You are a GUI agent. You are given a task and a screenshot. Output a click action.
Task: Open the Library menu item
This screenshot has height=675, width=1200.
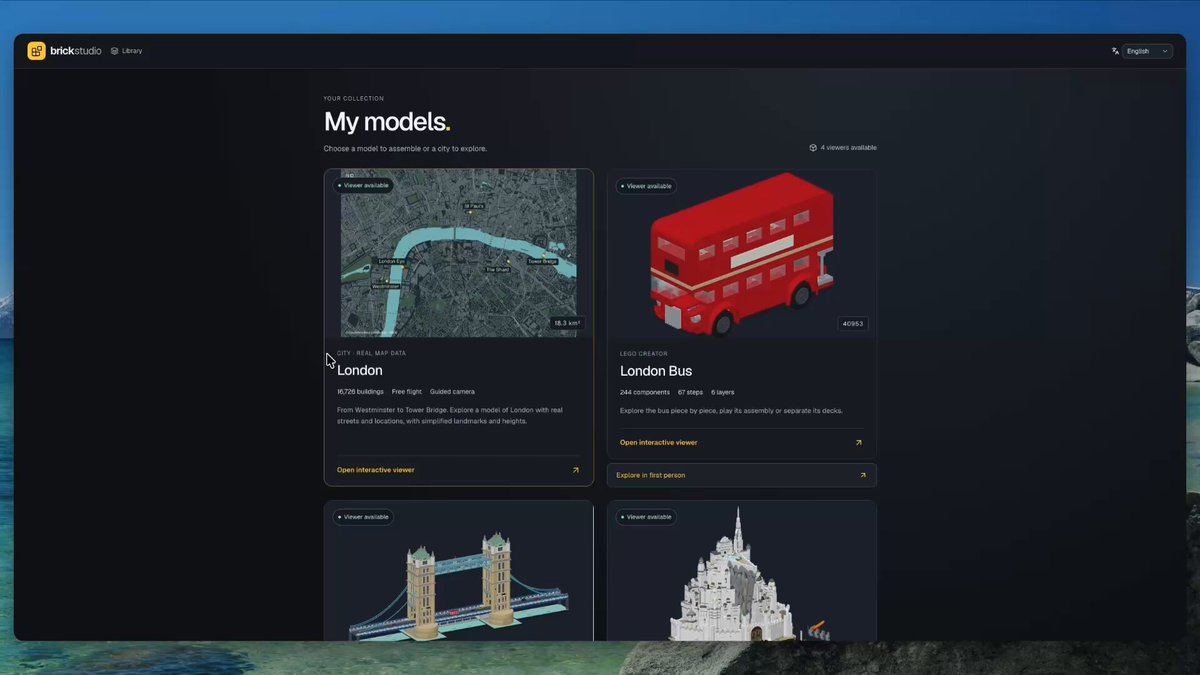pos(127,51)
